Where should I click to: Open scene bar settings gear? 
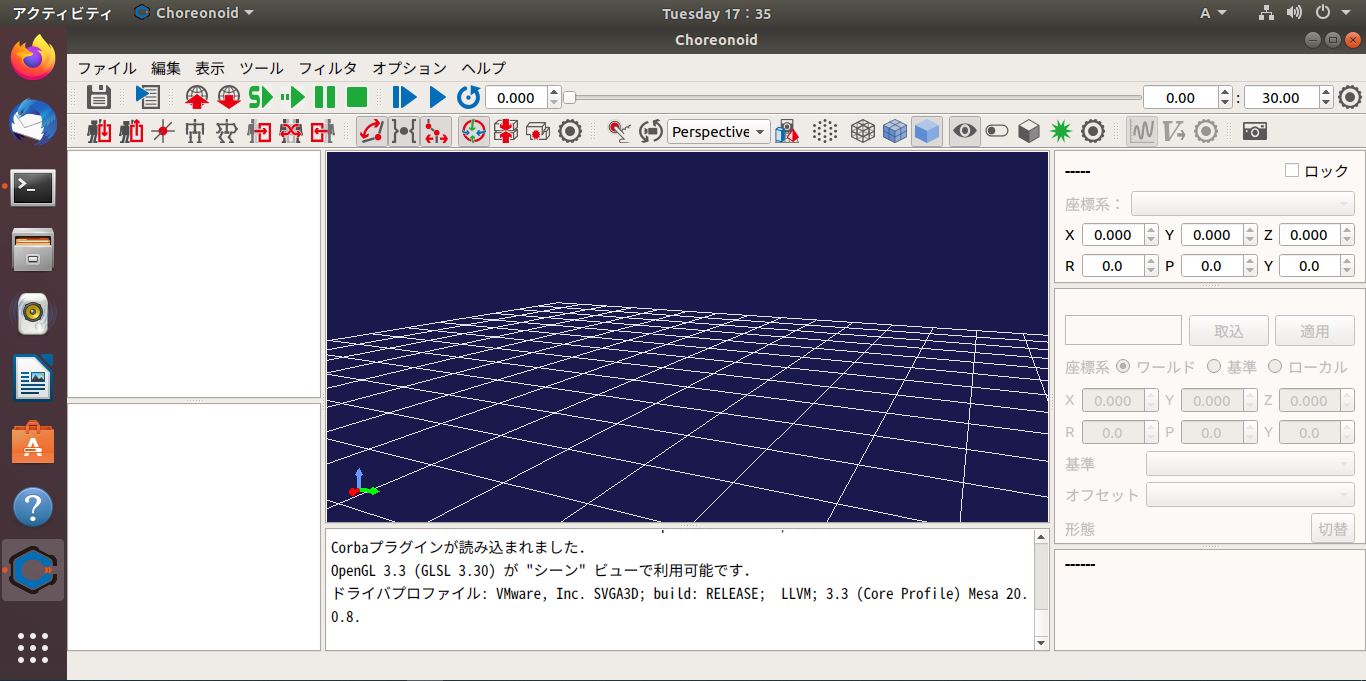click(1093, 131)
